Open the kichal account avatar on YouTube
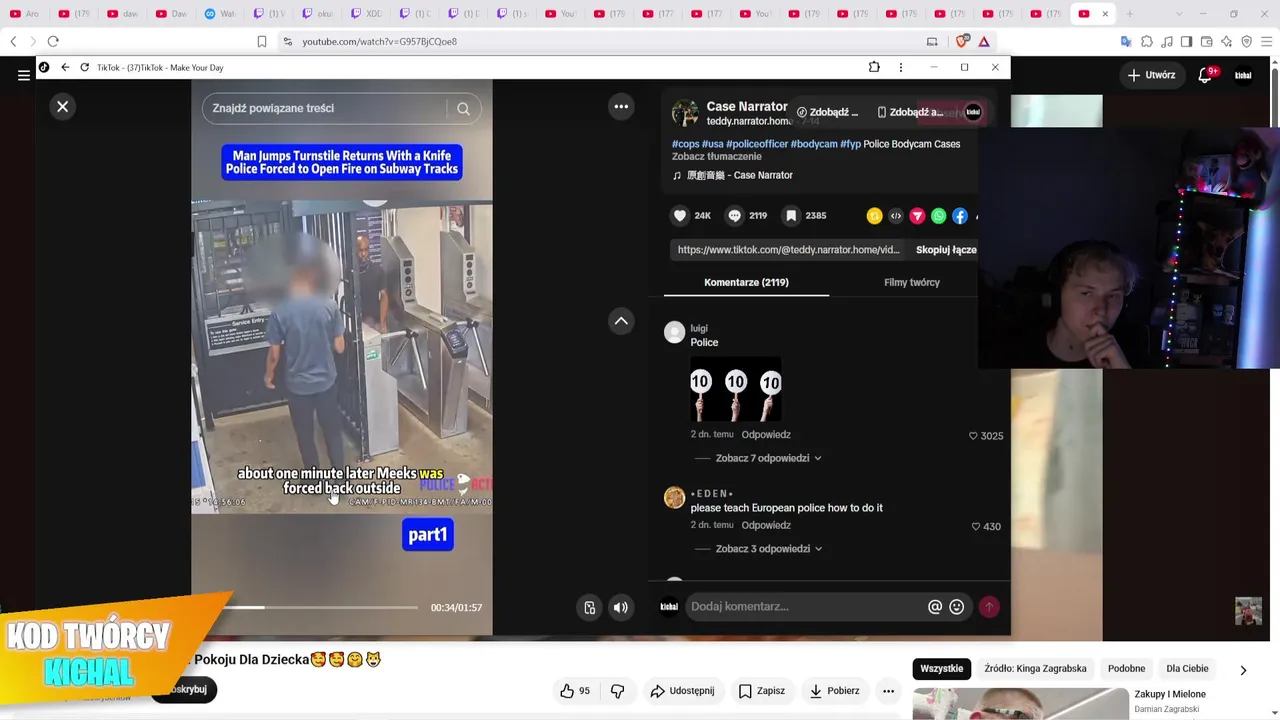The height and width of the screenshot is (720, 1280). [1243, 75]
